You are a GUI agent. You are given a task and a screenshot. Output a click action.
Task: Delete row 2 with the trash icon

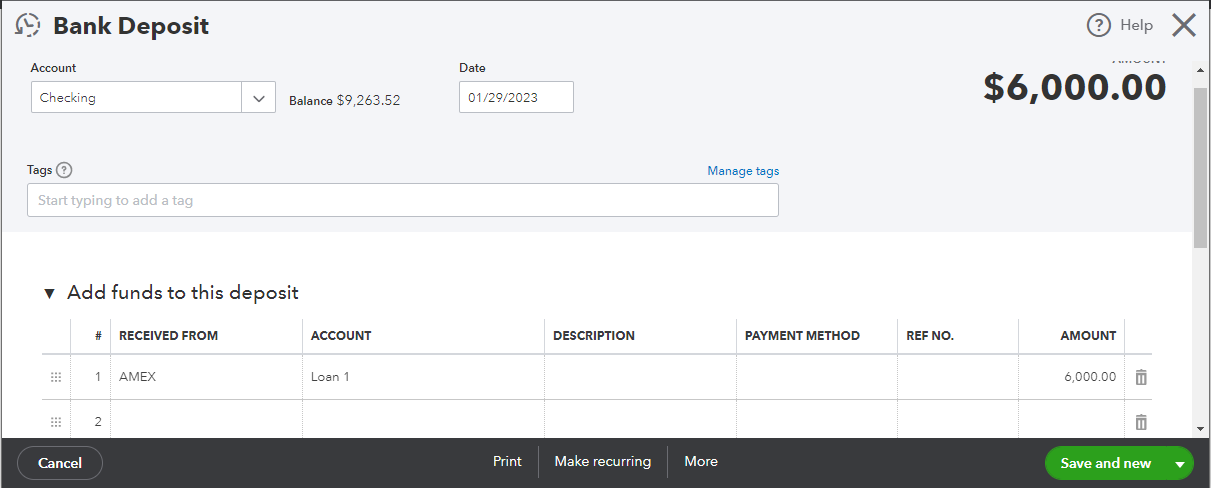point(1141,422)
